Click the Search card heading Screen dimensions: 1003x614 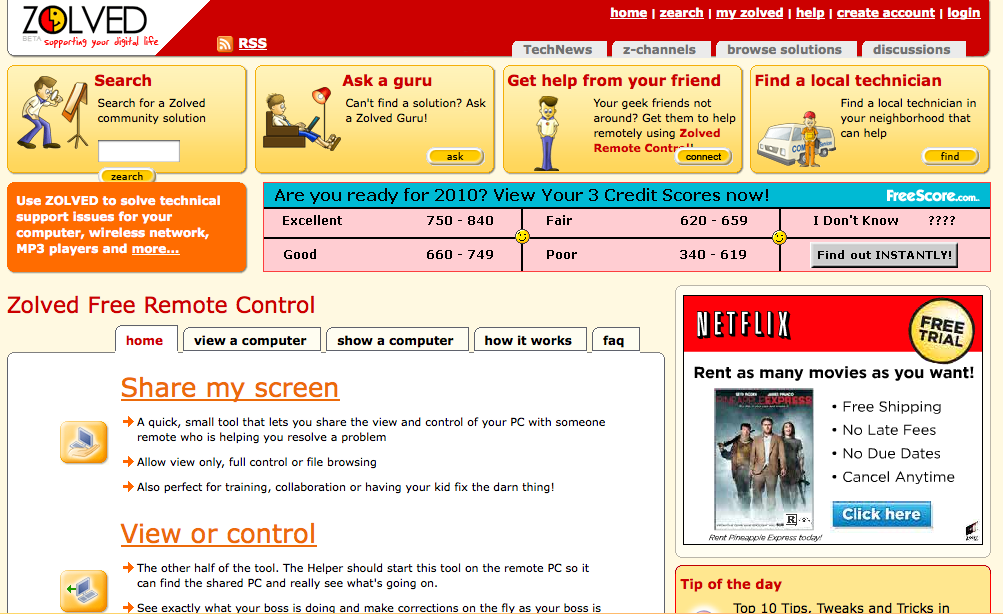click(123, 81)
